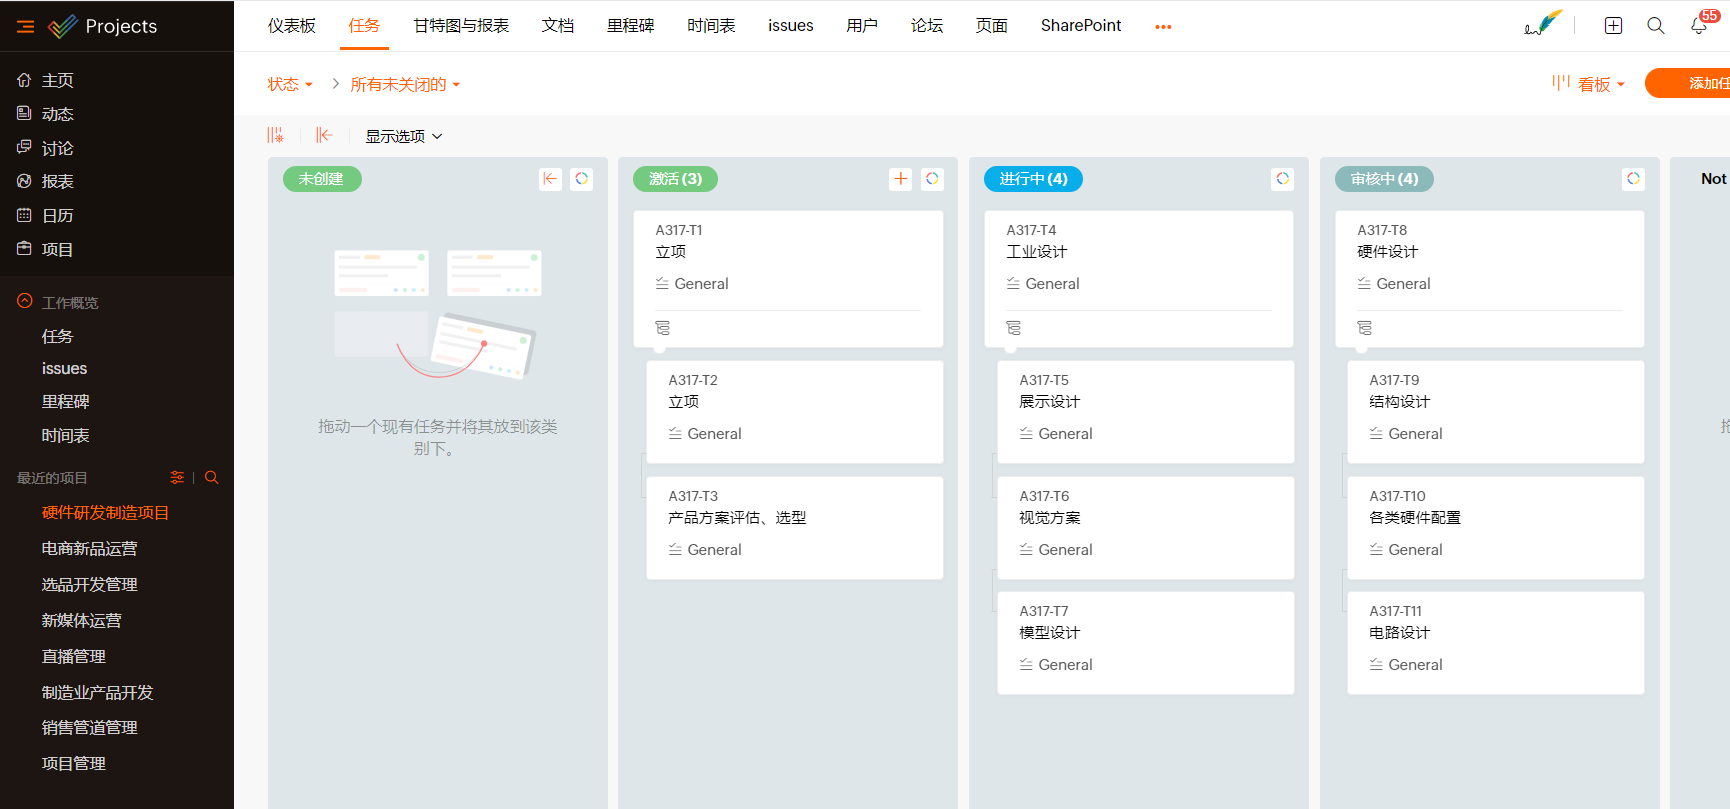The width and height of the screenshot is (1730, 809).
Task: Open notifications bell with 55 badge
Action: pos(1699,26)
